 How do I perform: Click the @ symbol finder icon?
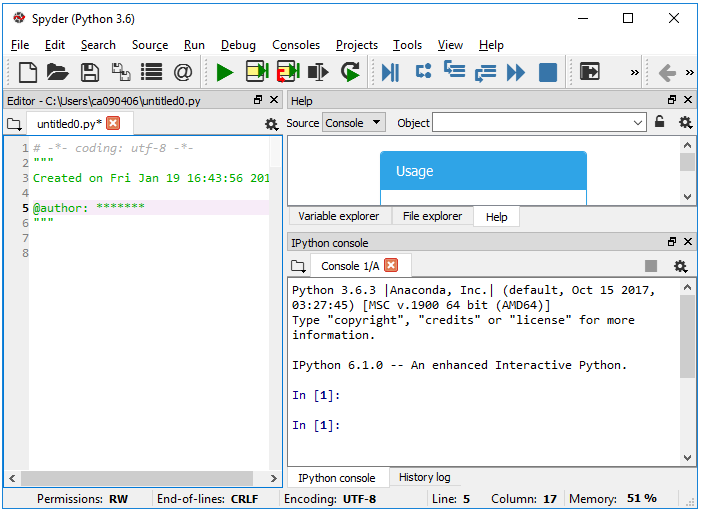(183, 72)
